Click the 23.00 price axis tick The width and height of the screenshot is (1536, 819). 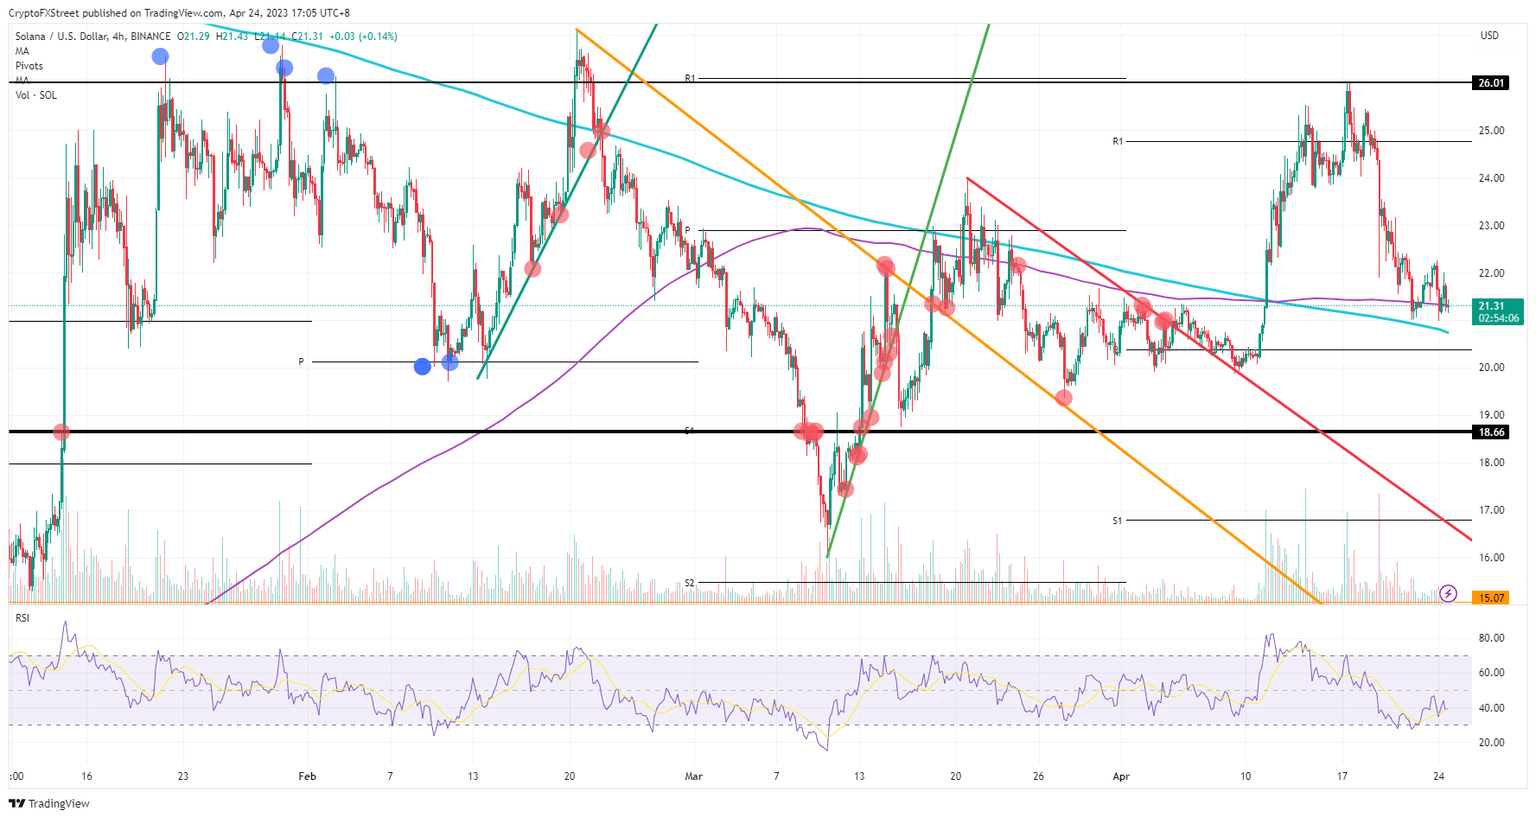pos(1492,226)
